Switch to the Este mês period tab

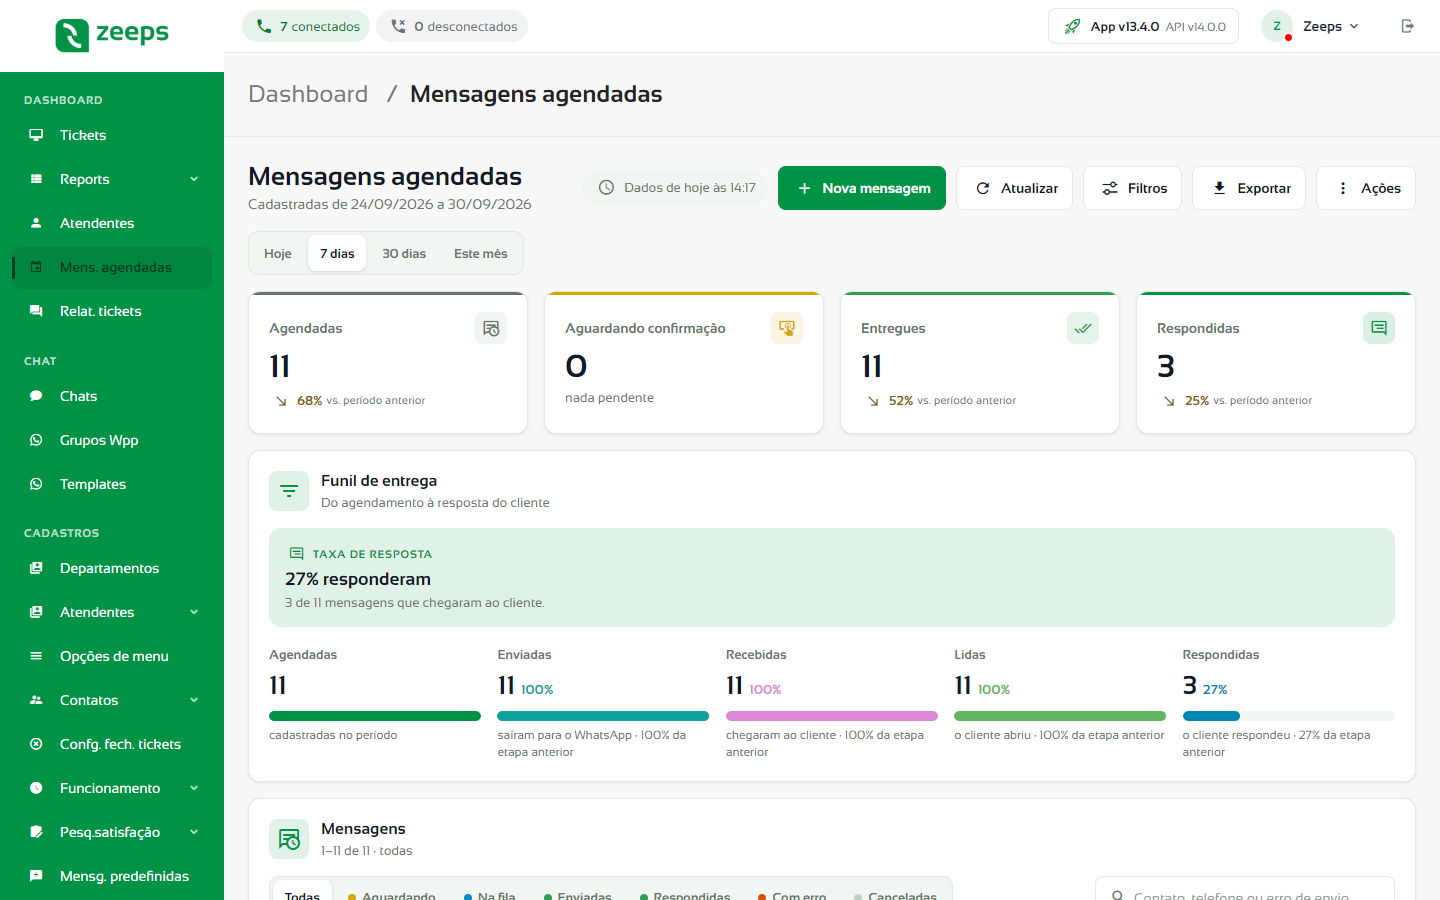tap(481, 254)
